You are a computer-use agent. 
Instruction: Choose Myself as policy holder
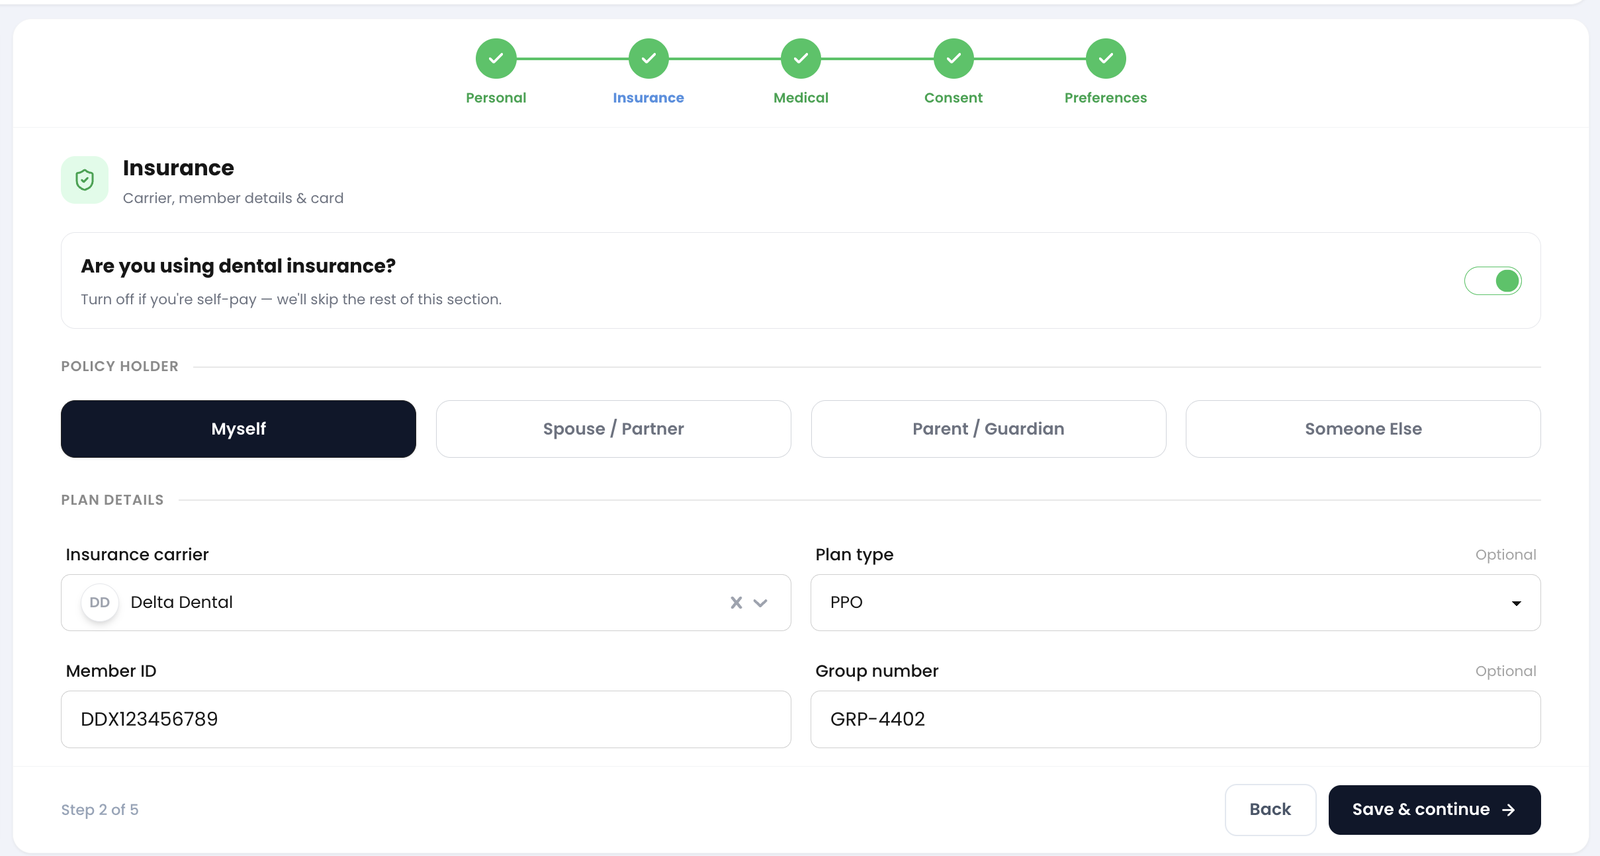238,429
